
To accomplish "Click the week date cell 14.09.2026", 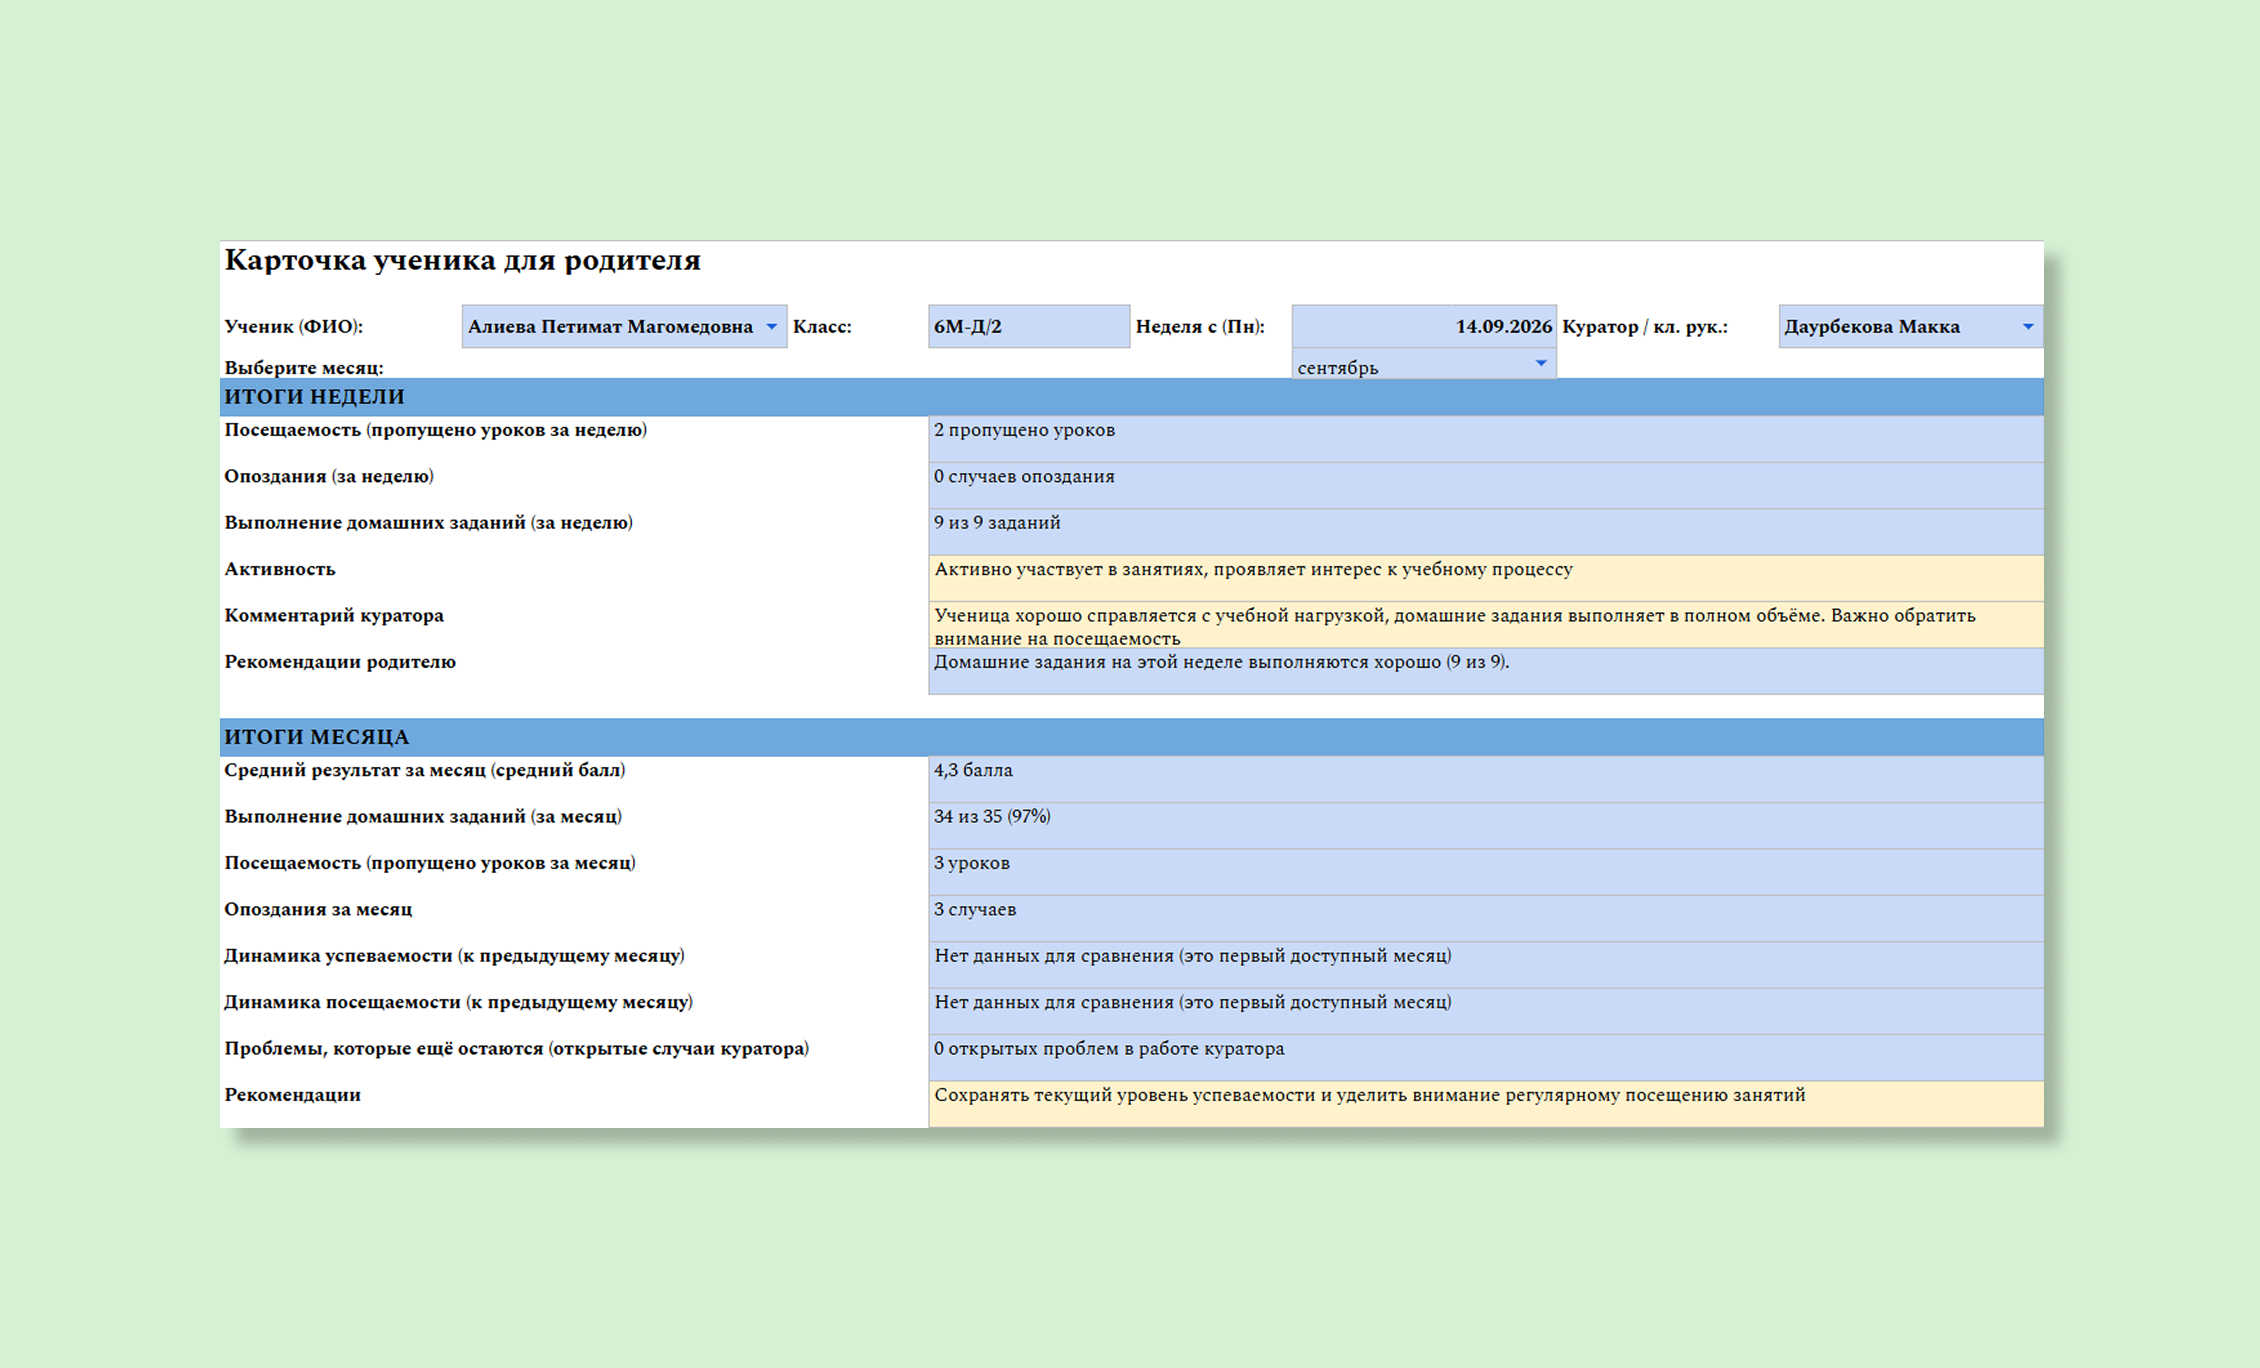I will (1424, 327).
